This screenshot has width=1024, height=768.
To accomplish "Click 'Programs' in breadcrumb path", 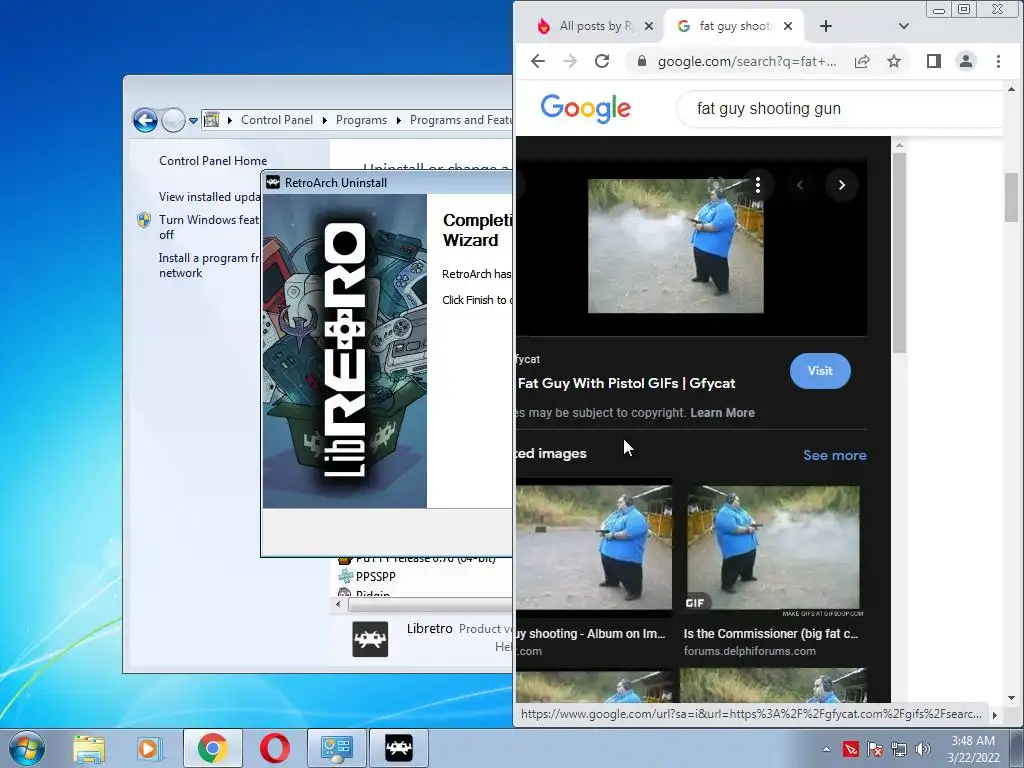I will click(361, 120).
